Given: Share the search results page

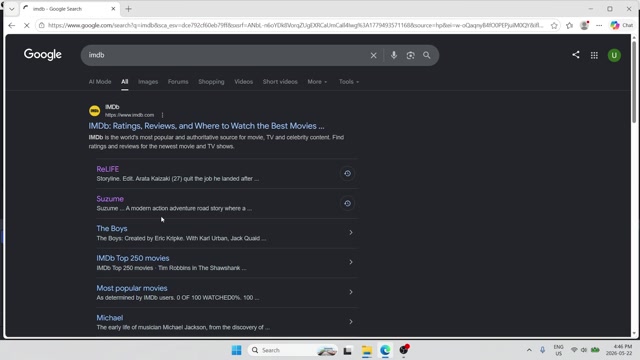Looking at the screenshot, I should (576, 55).
